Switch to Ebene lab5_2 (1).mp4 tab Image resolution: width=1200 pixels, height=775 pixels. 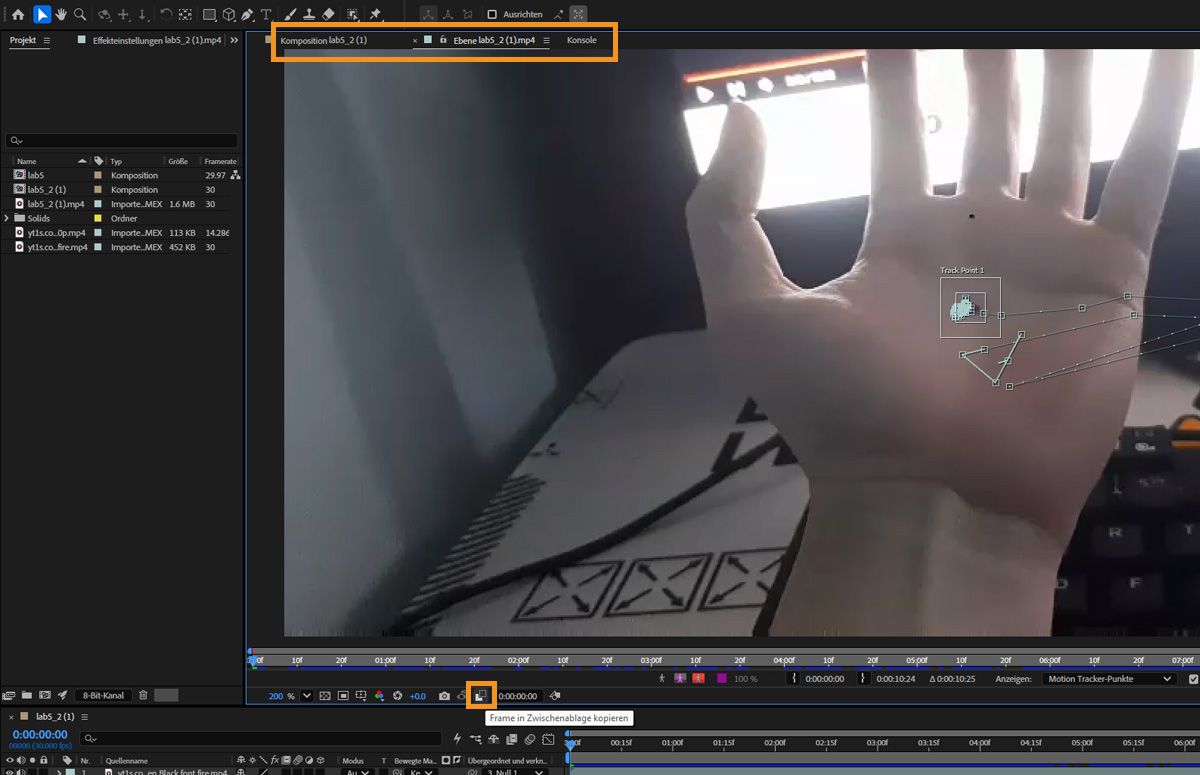pyautogui.click(x=494, y=40)
